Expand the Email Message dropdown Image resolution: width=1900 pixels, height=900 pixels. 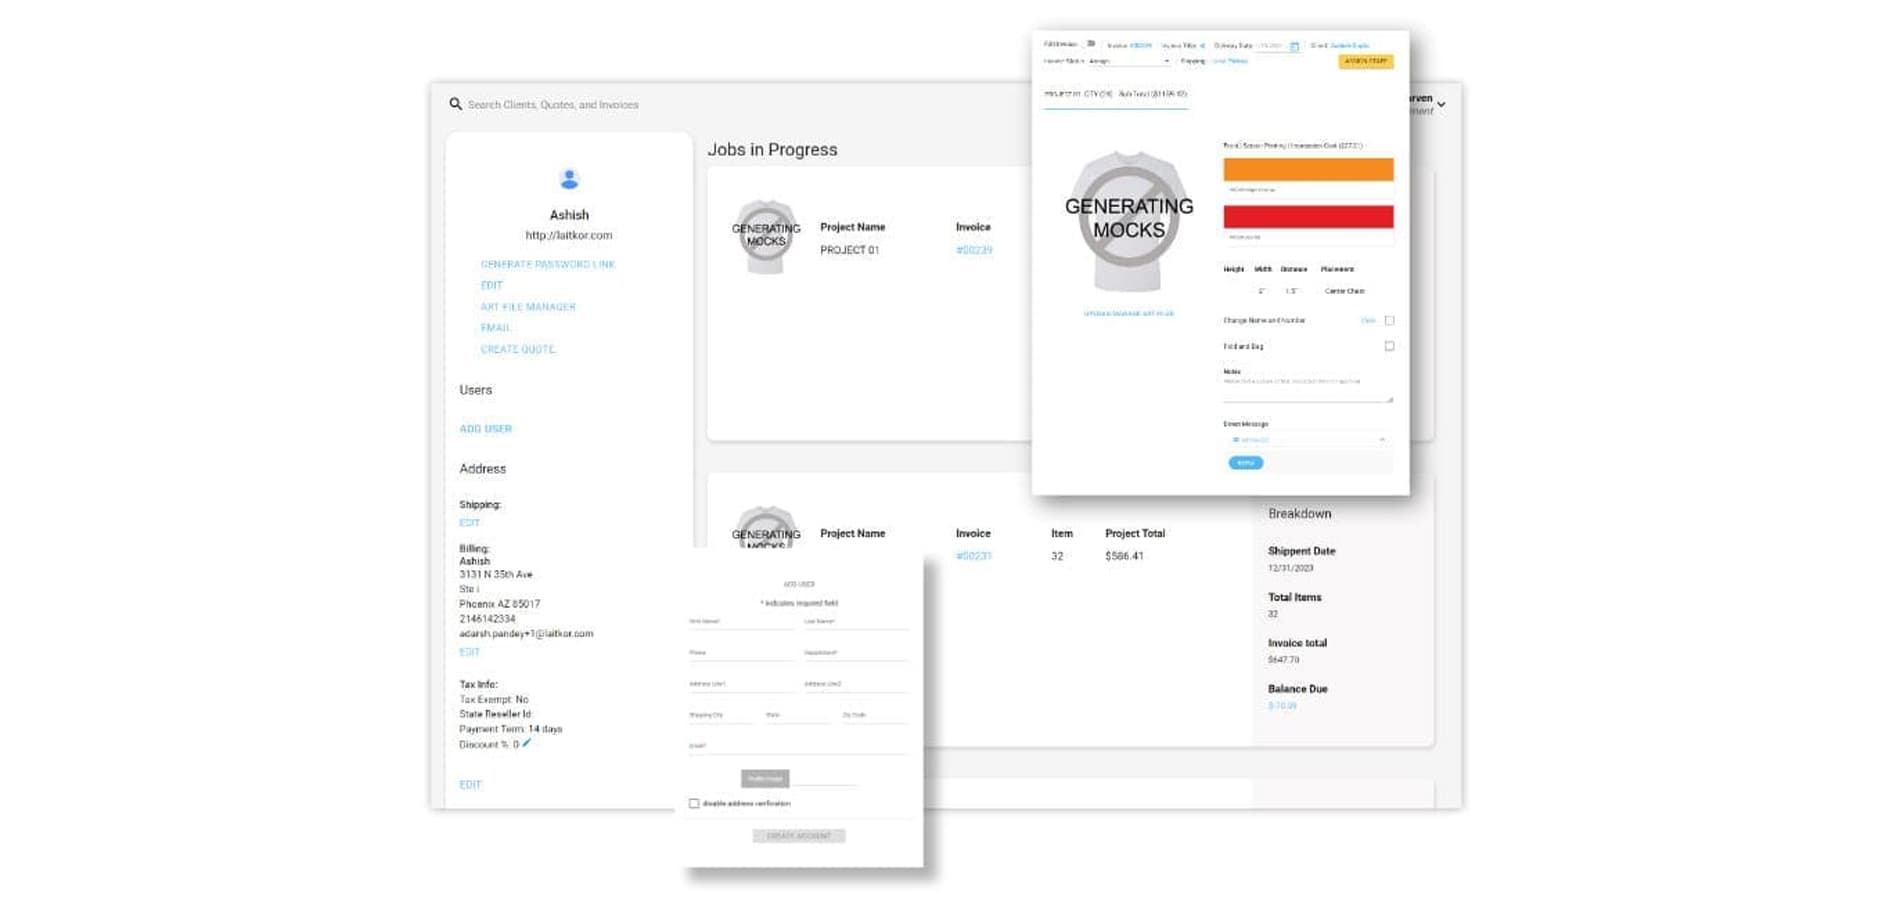pos(1307,440)
